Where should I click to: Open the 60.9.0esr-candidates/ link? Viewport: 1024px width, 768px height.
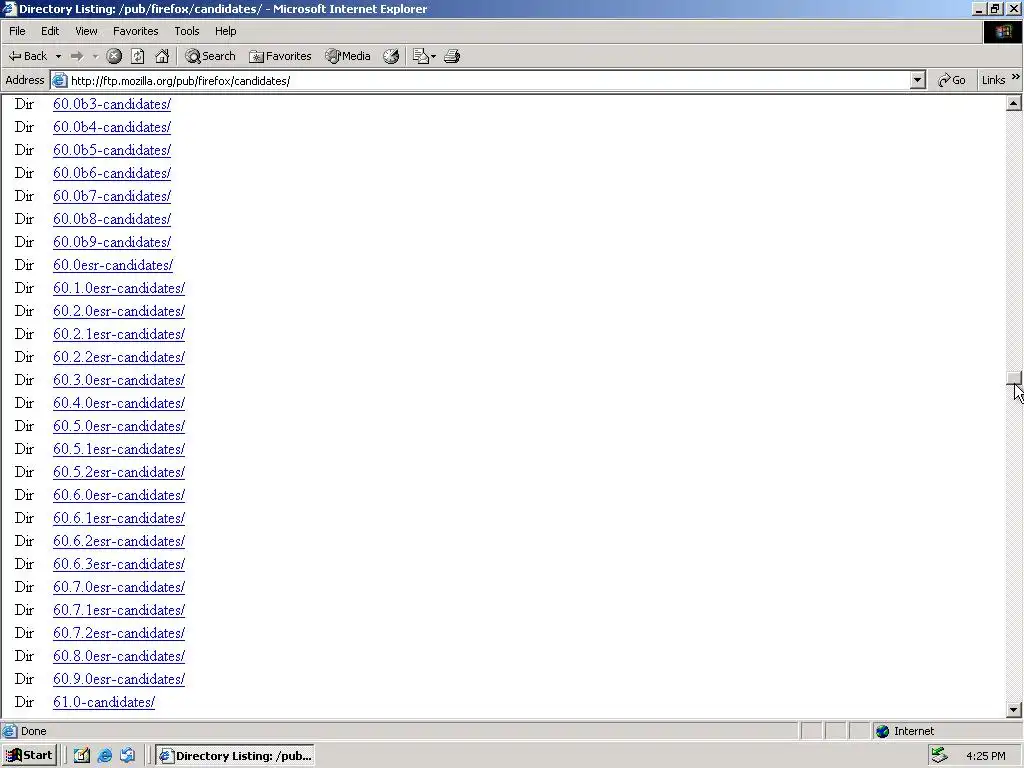119,679
